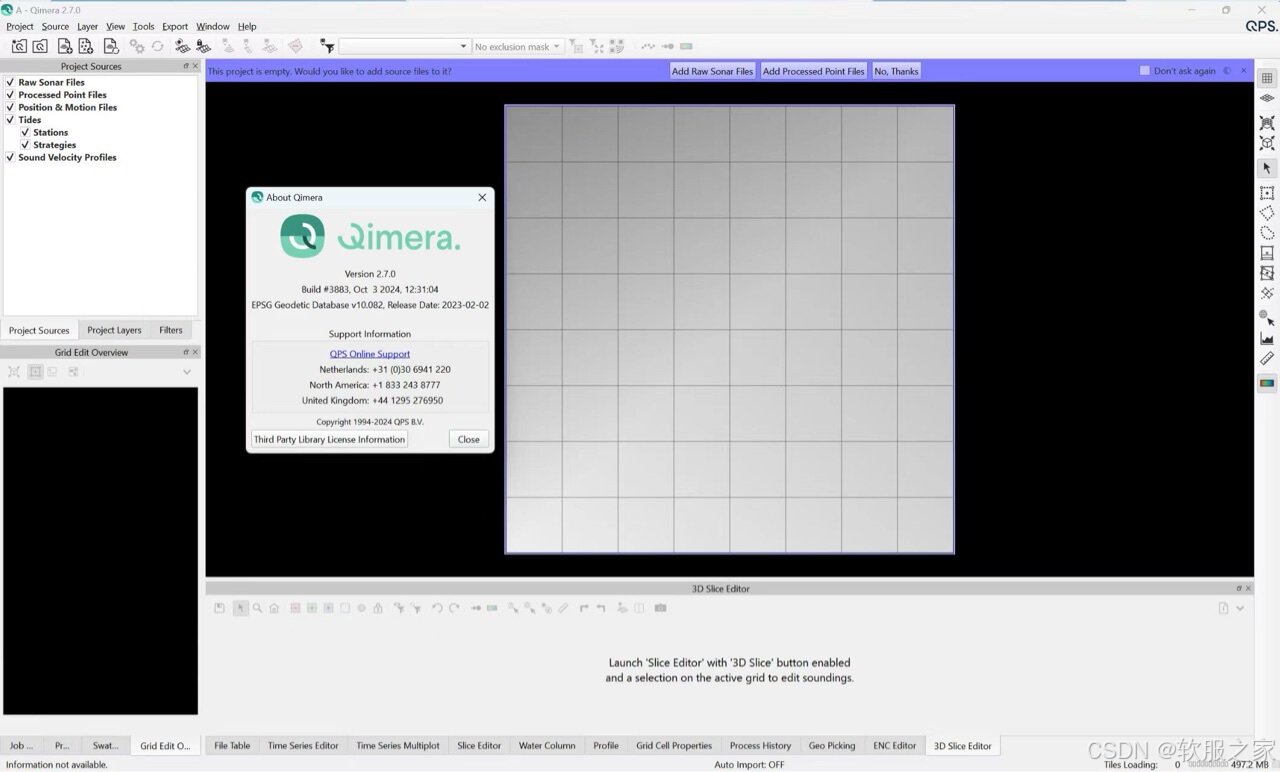Open the empty filter combo box in the toolbar
Screen dimensions: 1280x772
(x=404, y=46)
